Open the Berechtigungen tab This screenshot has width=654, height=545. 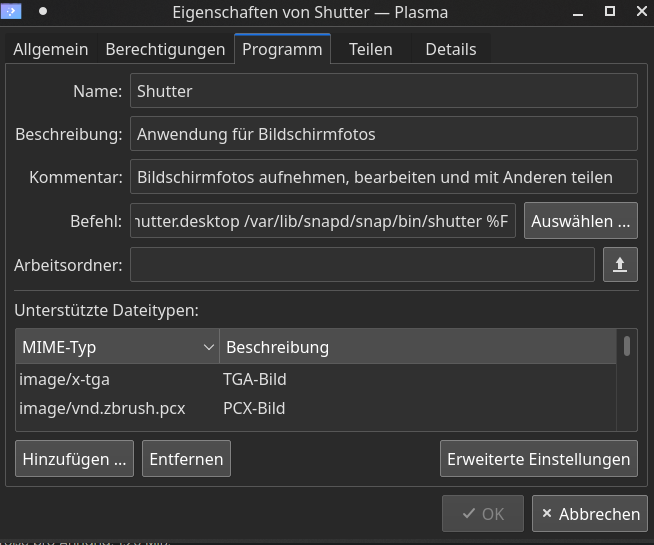[x=165, y=49]
